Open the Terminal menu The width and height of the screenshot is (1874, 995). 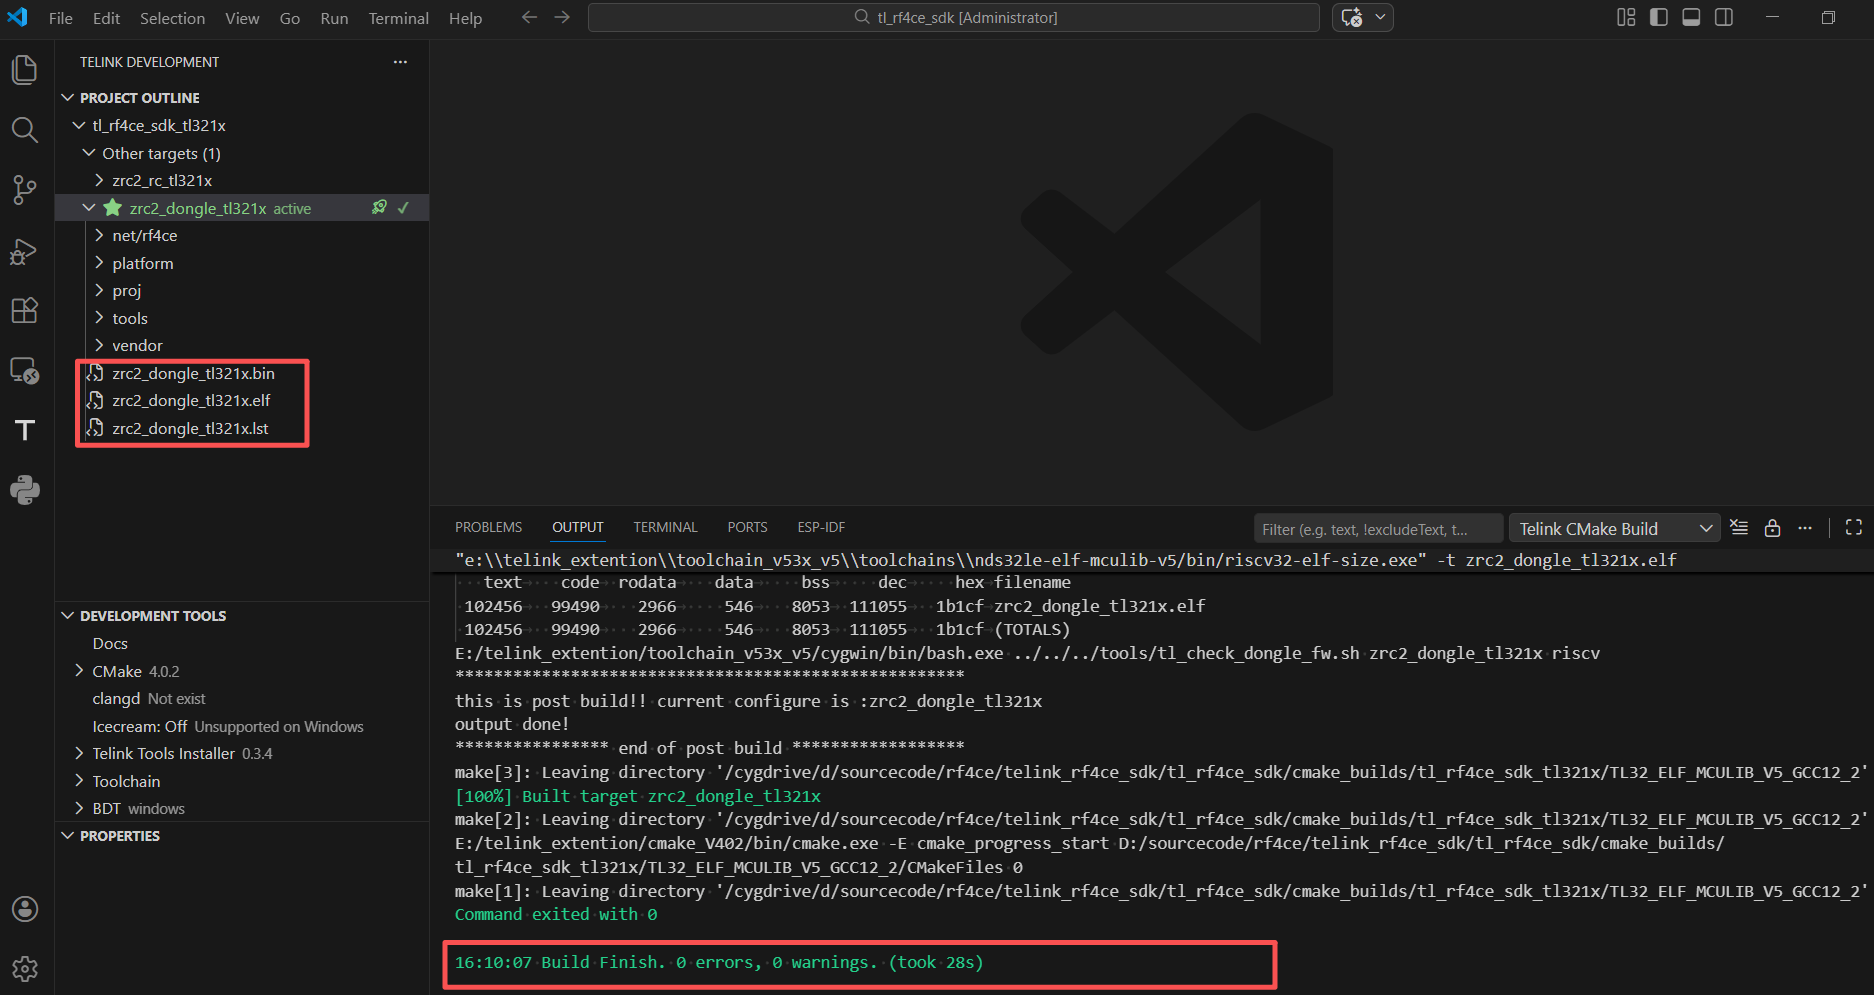[x=398, y=18]
